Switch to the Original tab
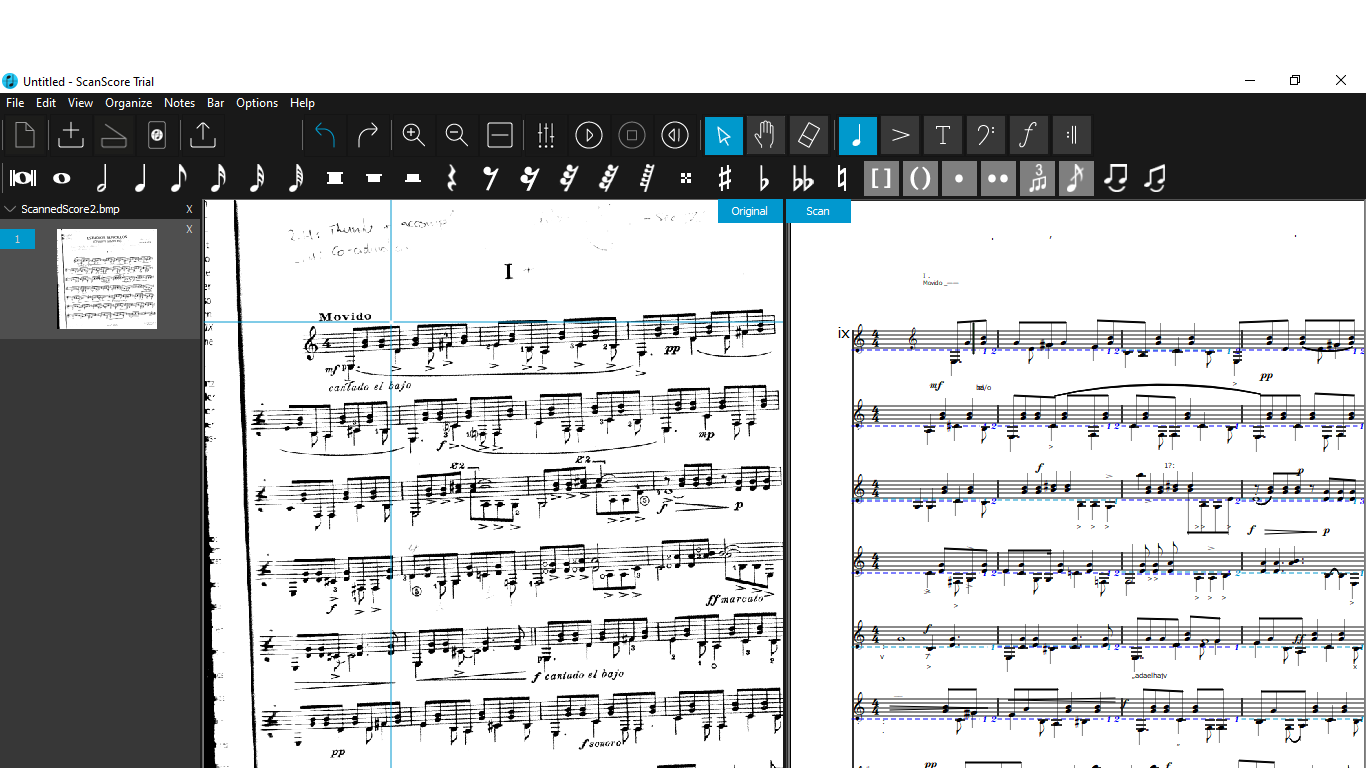This screenshot has width=1366, height=768. click(749, 211)
